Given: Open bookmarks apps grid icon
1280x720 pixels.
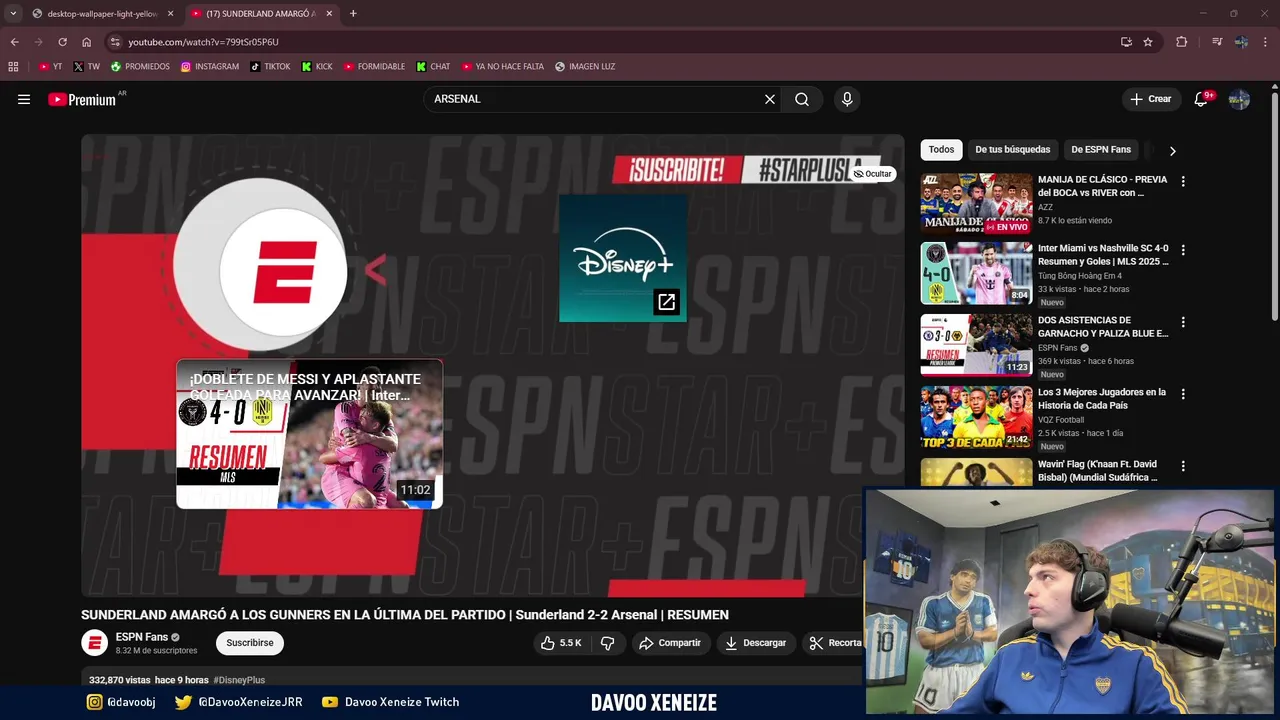Looking at the screenshot, I should (x=13, y=67).
